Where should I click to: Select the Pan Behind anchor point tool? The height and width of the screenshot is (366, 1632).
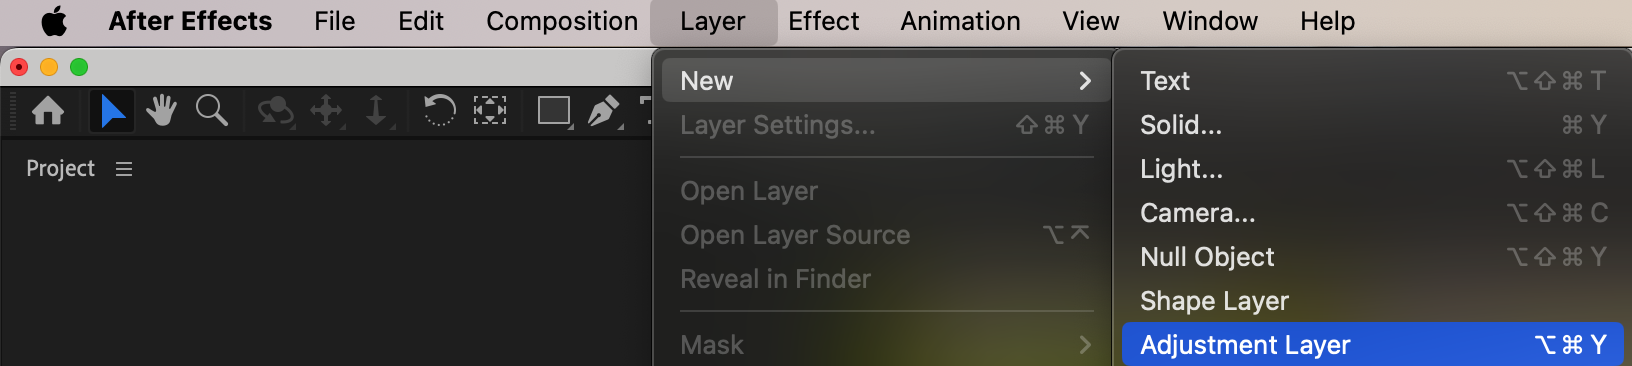[x=489, y=110]
